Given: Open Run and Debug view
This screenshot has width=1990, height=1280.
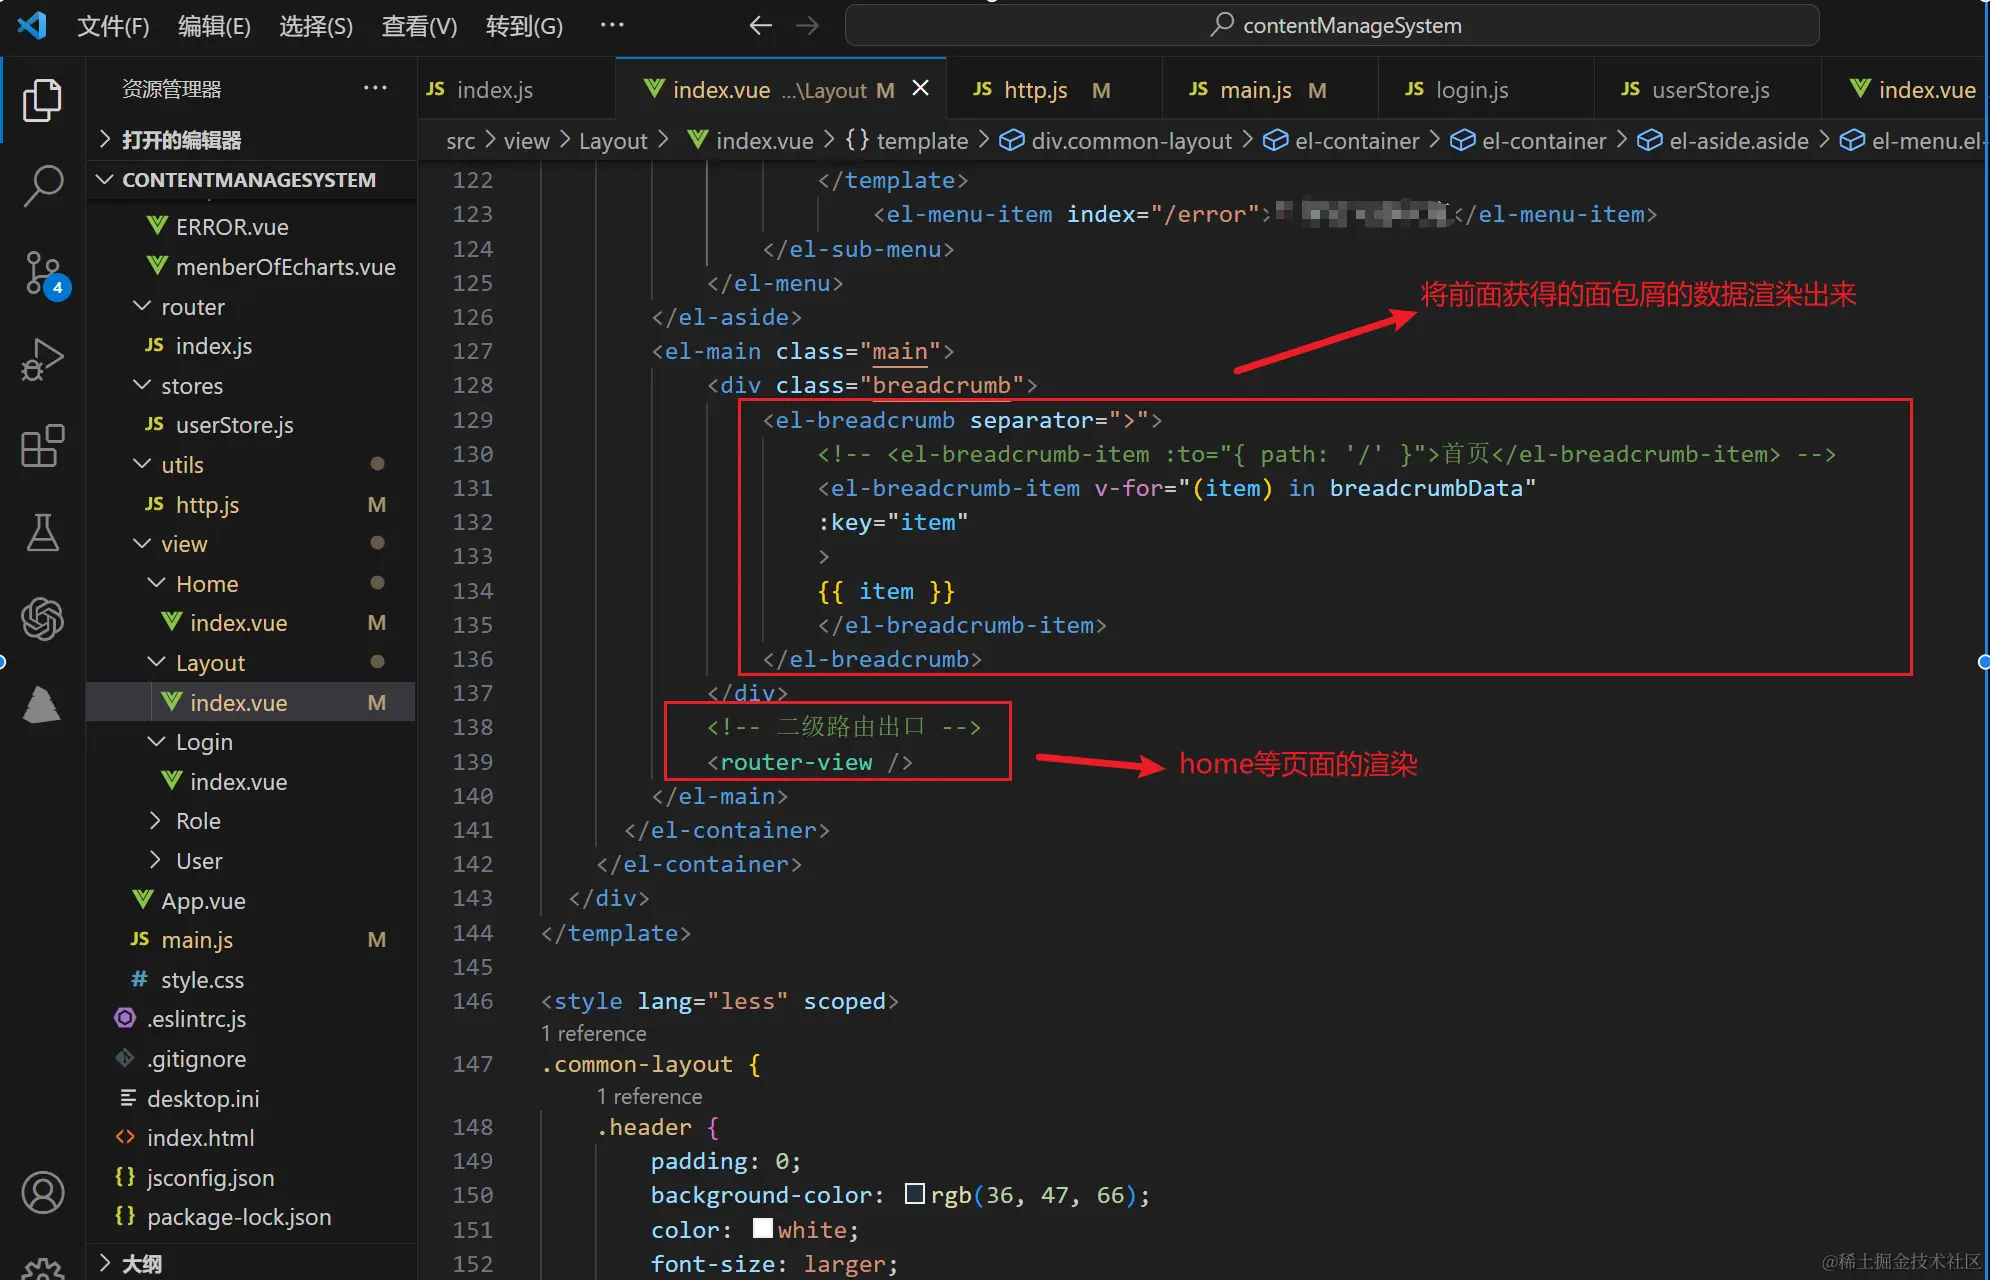Looking at the screenshot, I should 42,359.
